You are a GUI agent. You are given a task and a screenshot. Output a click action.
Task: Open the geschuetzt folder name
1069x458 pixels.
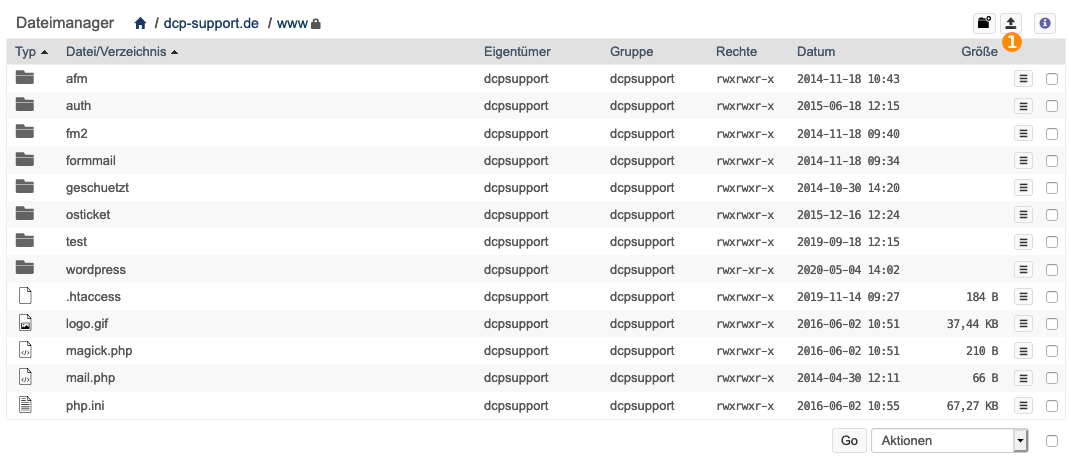97,187
